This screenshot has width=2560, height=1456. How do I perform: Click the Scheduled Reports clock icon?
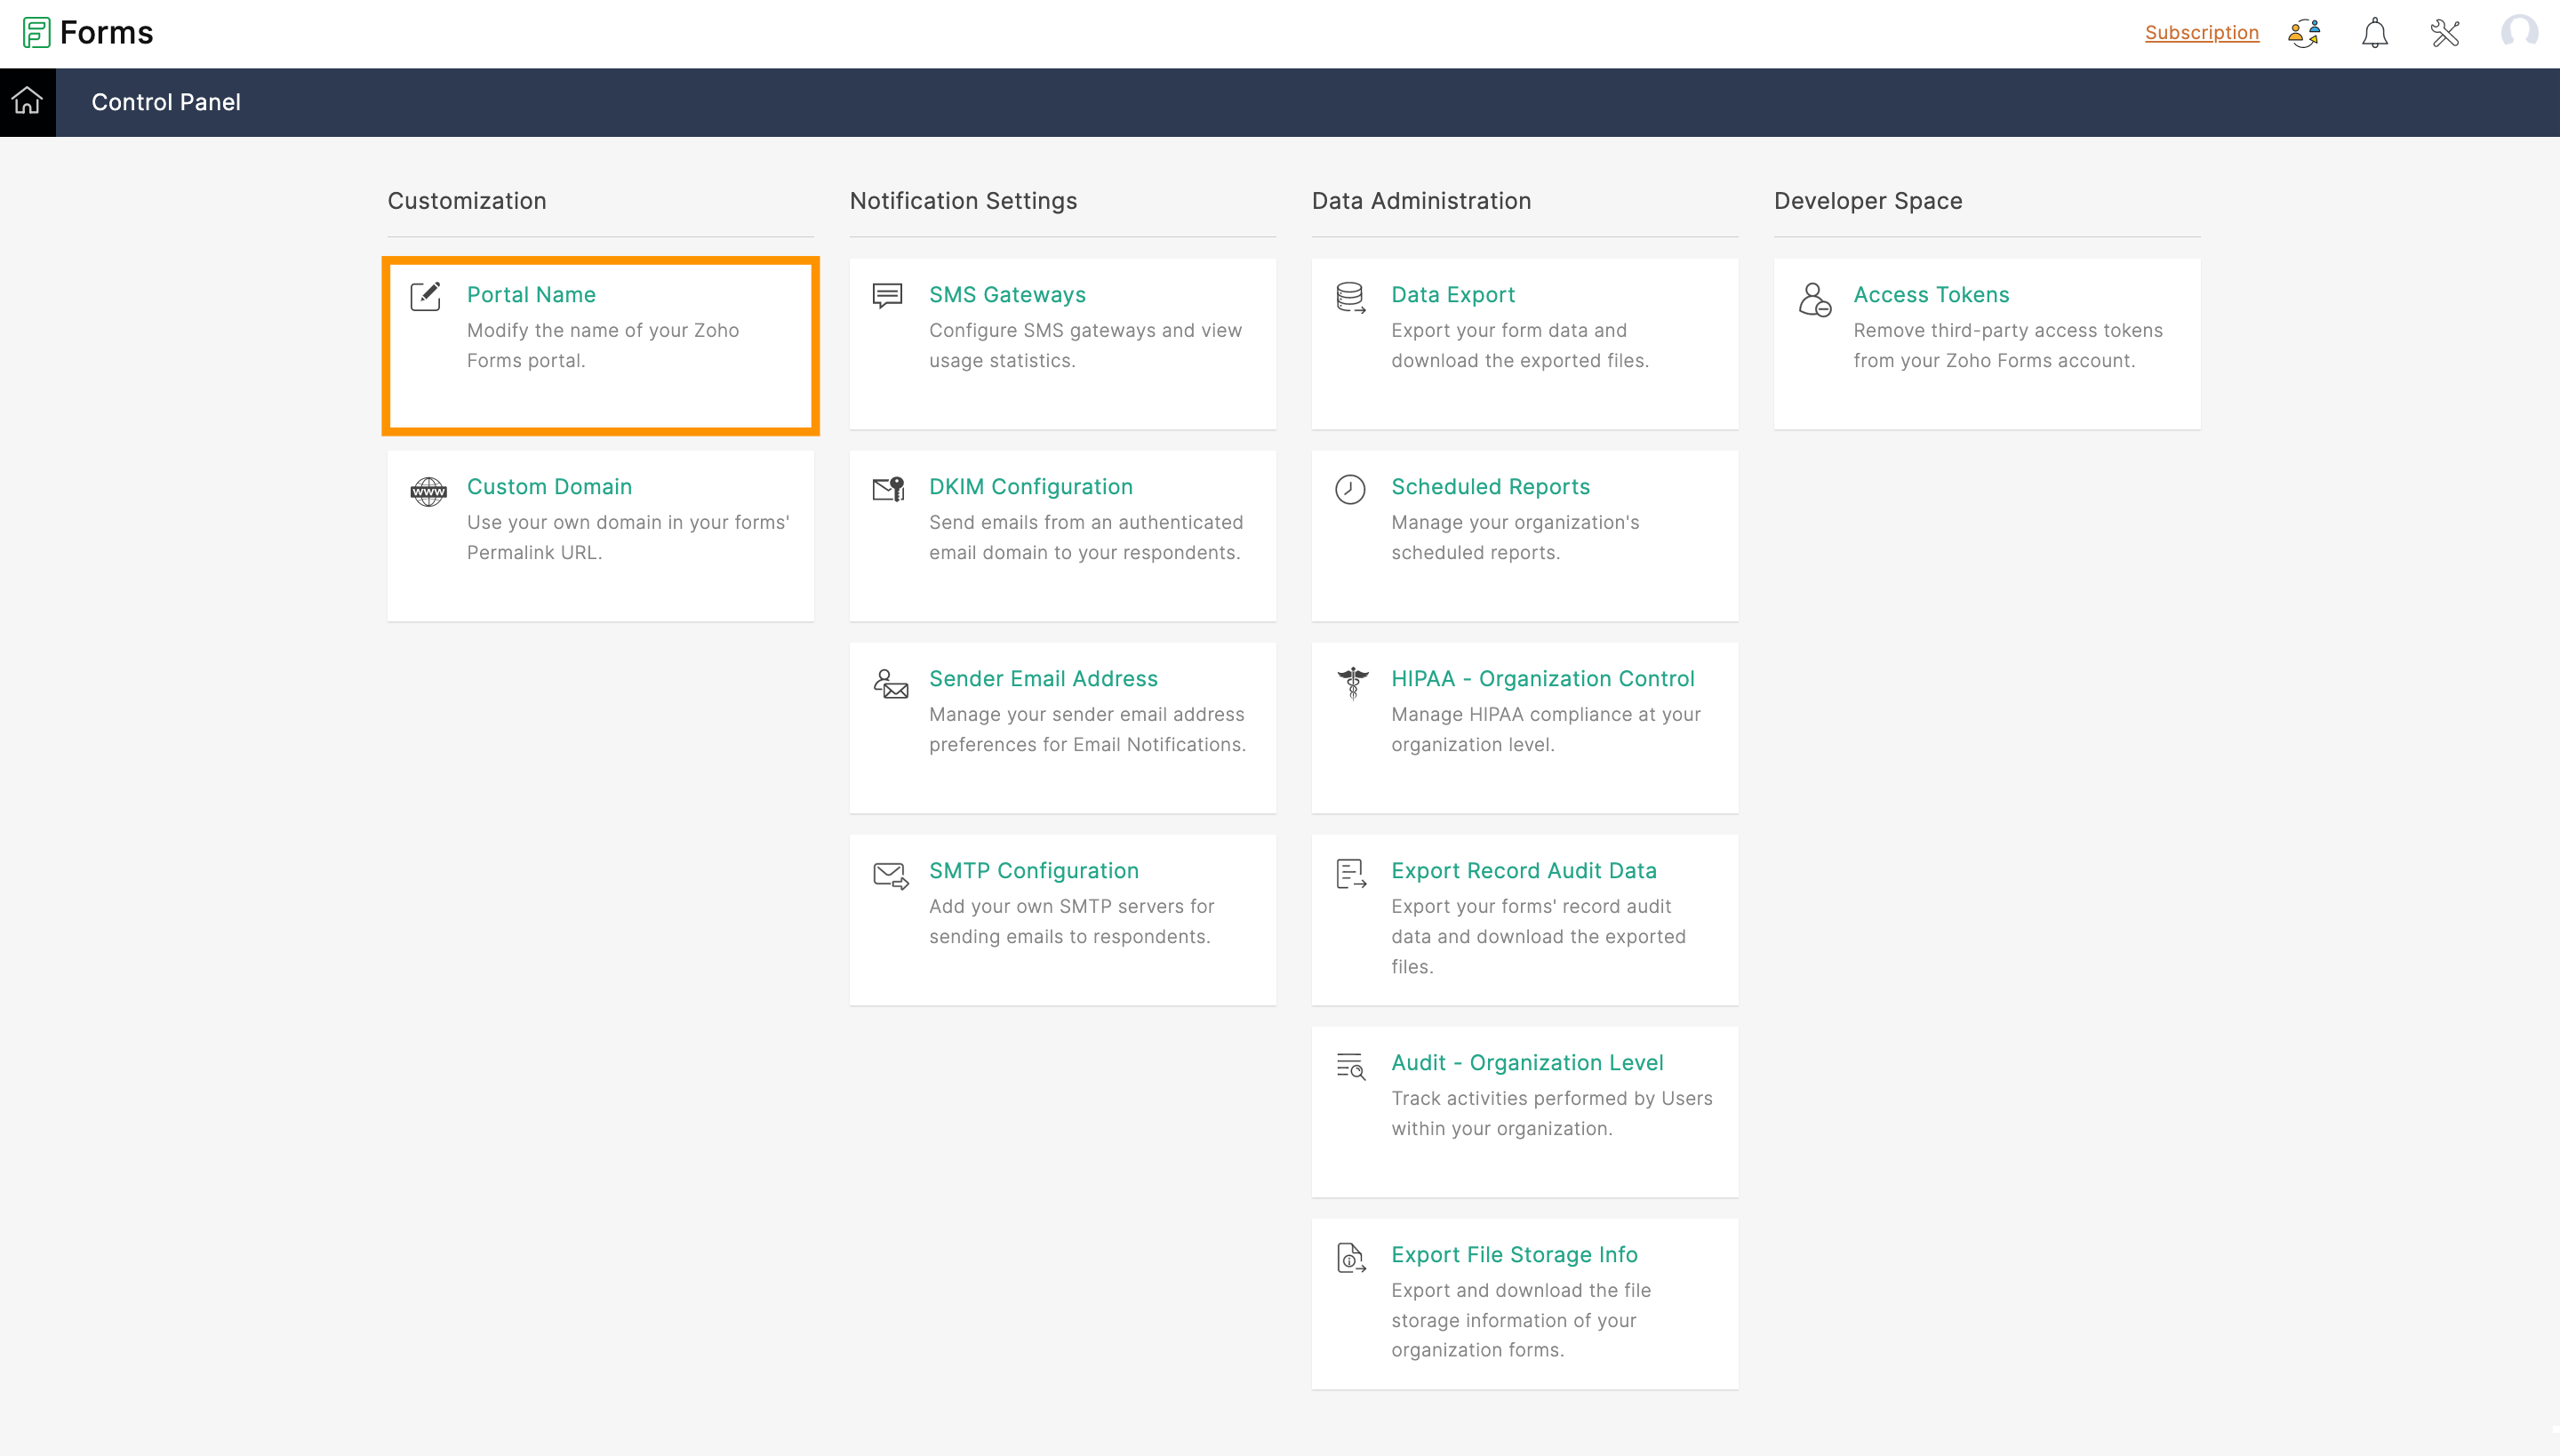[1350, 490]
